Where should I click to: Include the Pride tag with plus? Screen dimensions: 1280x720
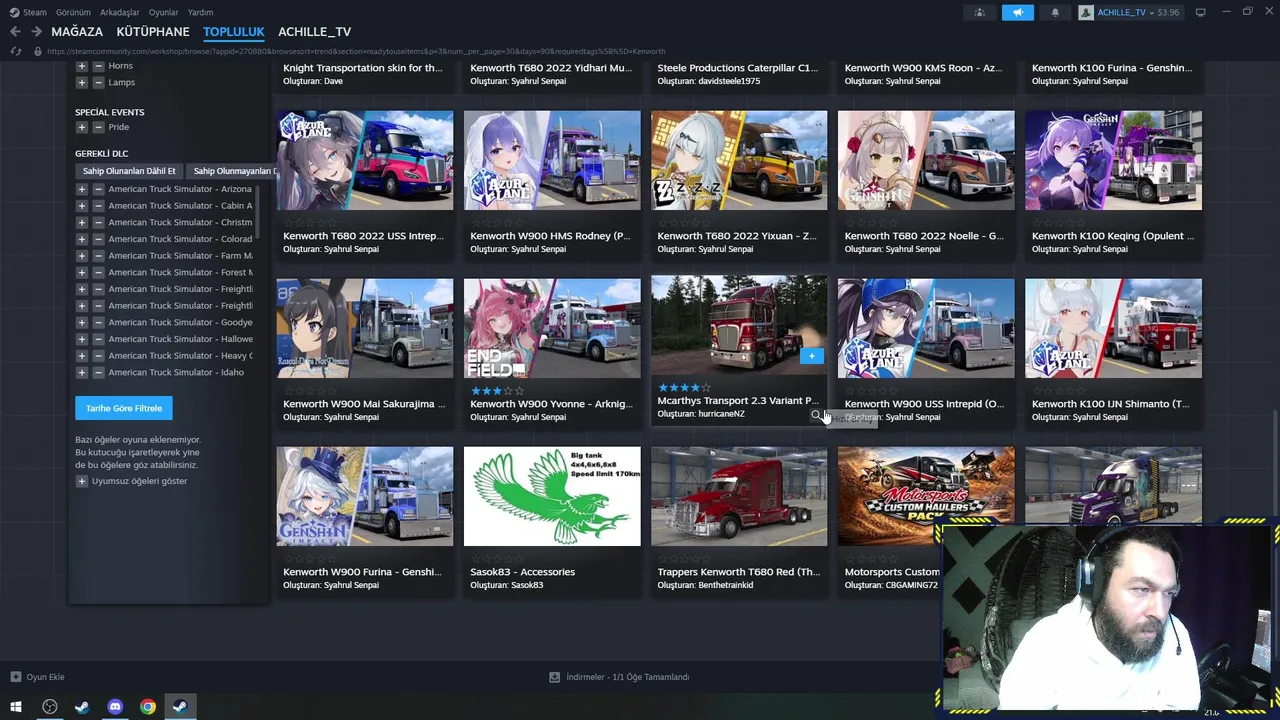point(82,127)
